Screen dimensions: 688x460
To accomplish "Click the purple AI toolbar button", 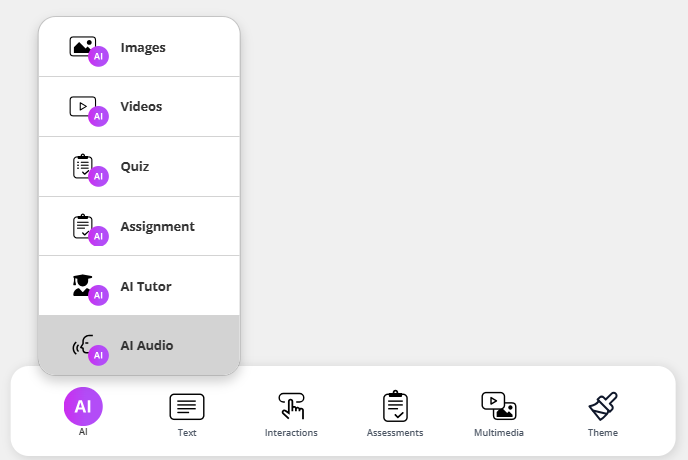I will 83,412.
